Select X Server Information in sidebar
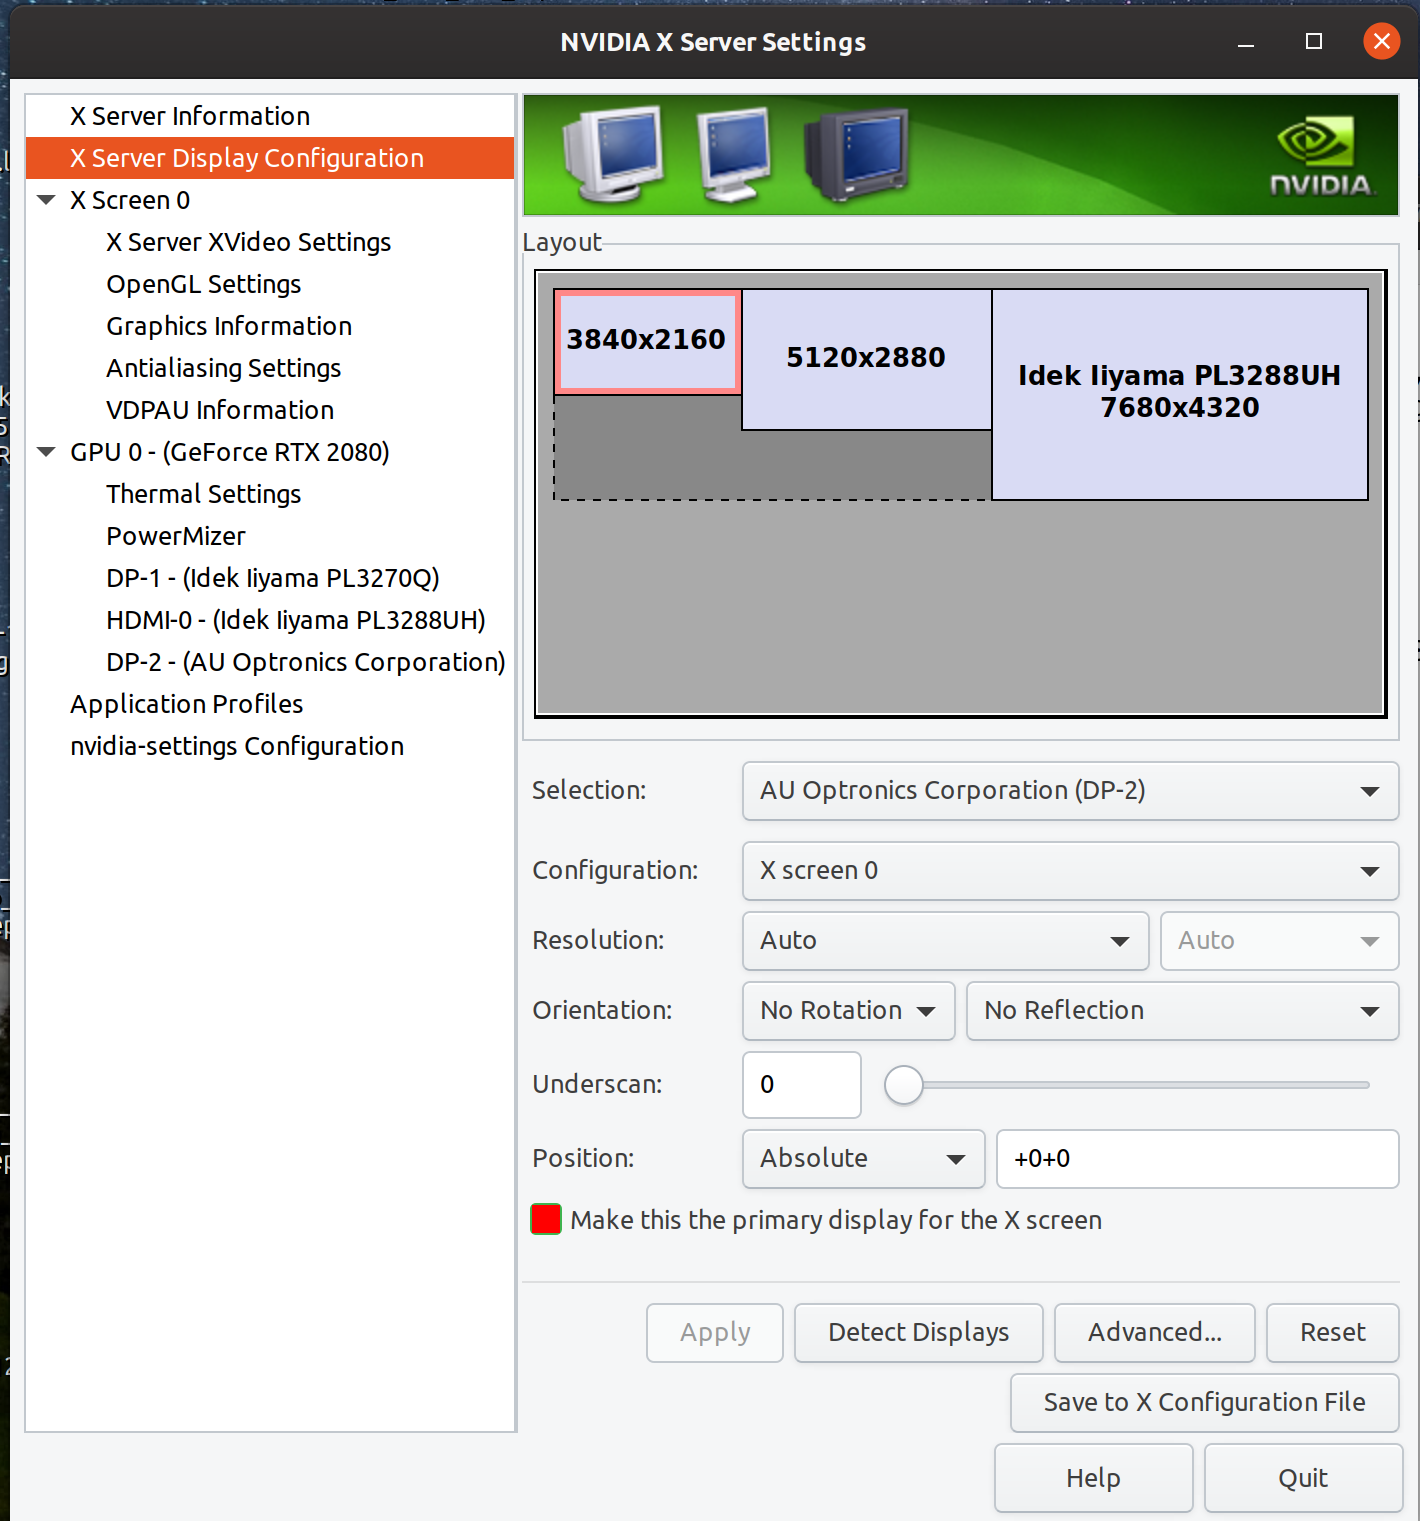 tap(270, 116)
